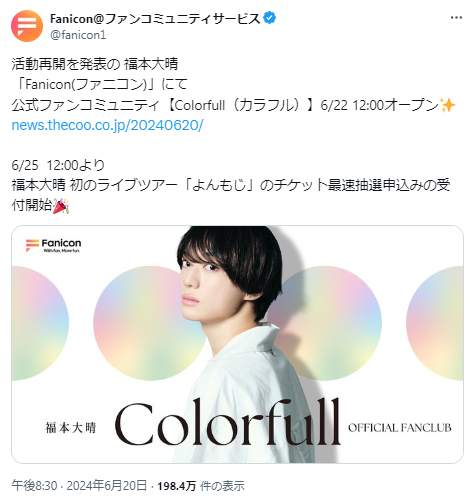Click OFFICIAL FANCLUB text in the banner
473x504 pixels.
click(x=400, y=428)
